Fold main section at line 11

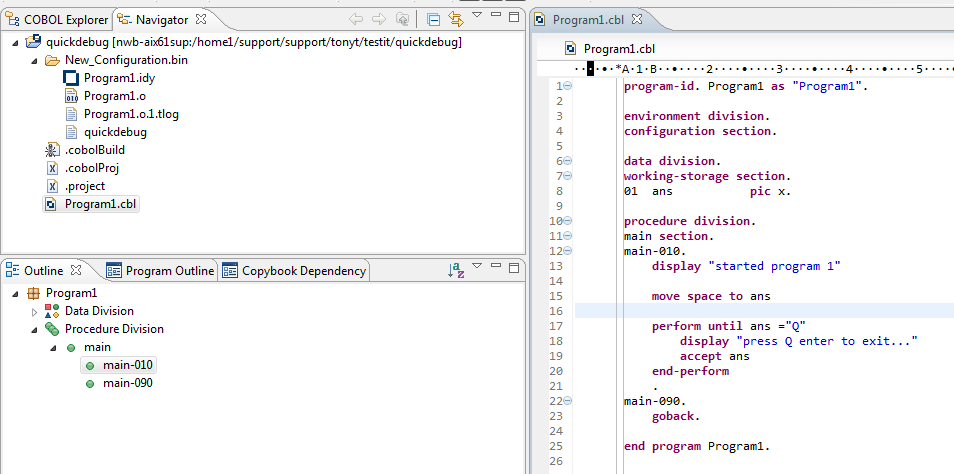(567, 236)
